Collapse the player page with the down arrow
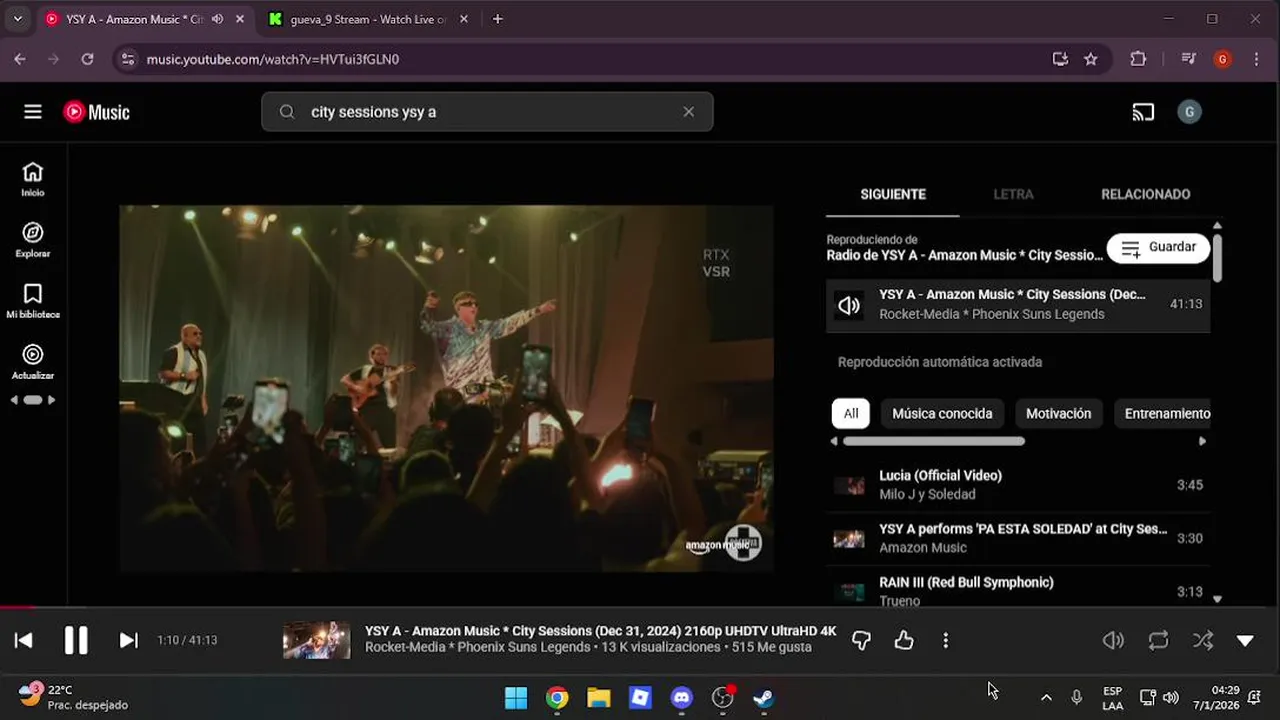 pyautogui.click(x=1245, y=640)
